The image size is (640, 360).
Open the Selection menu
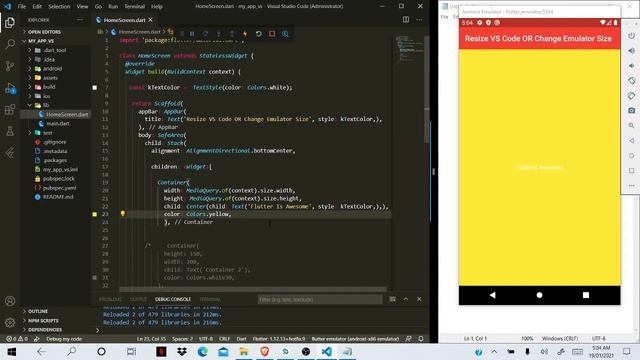59,7
